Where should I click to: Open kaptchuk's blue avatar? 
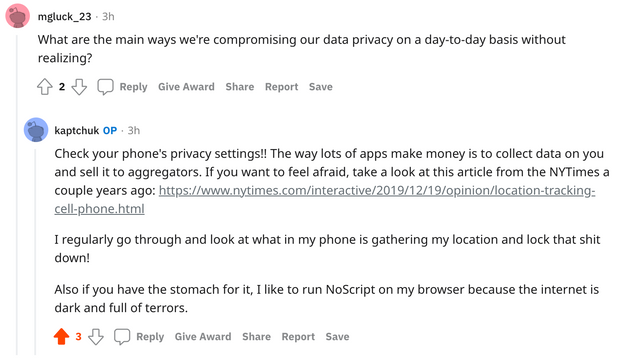tap(36, 130)
